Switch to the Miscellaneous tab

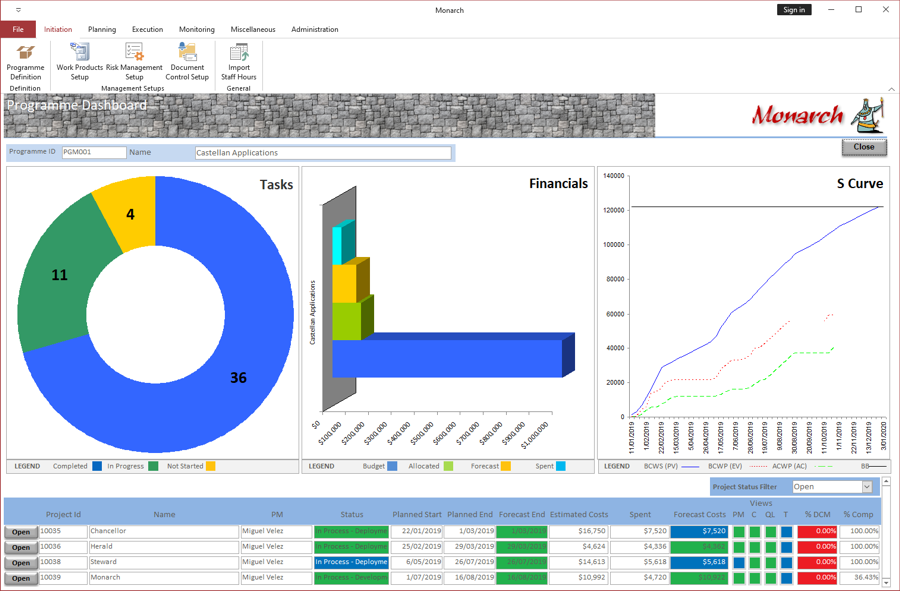253,29
